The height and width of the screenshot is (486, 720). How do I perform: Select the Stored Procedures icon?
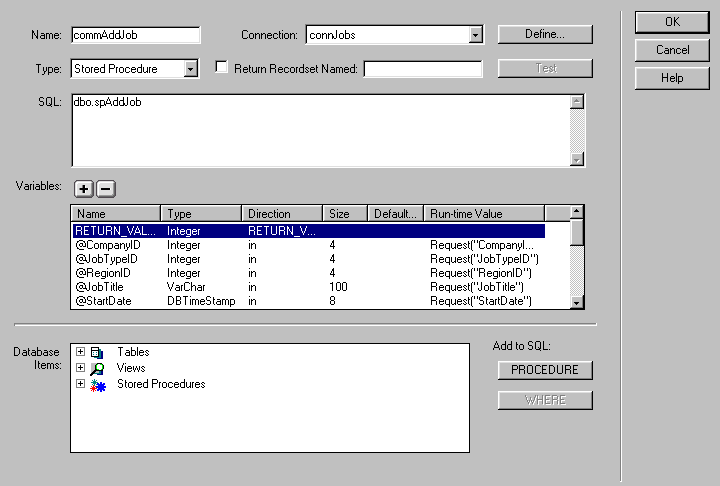pos(97,384)
